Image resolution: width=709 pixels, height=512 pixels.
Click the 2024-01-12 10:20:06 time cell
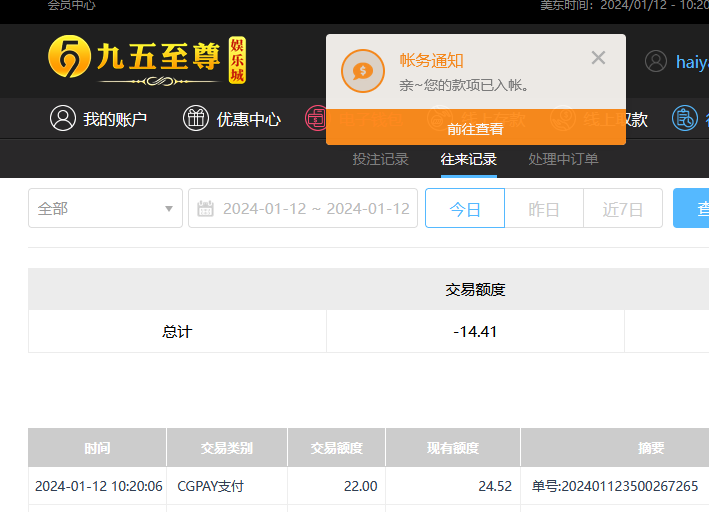pos(99,486)
